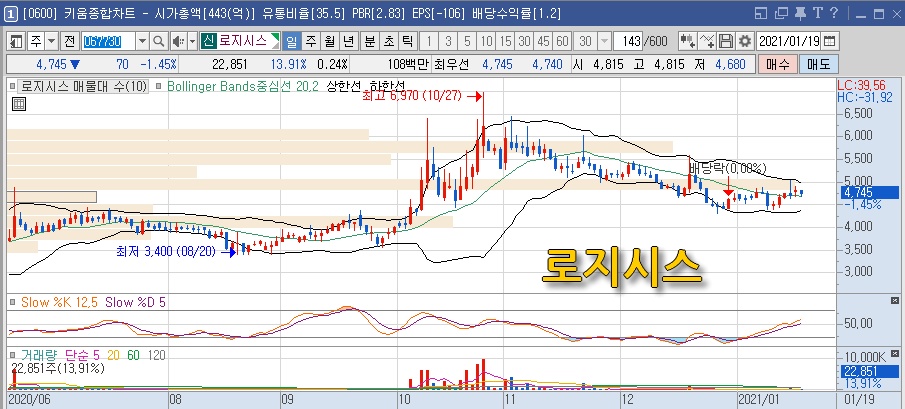The width and height of the screenshot is (905, 409).
Task: Choose the 10 interval button
Action: pyautogui.click(x=487, y=41)
